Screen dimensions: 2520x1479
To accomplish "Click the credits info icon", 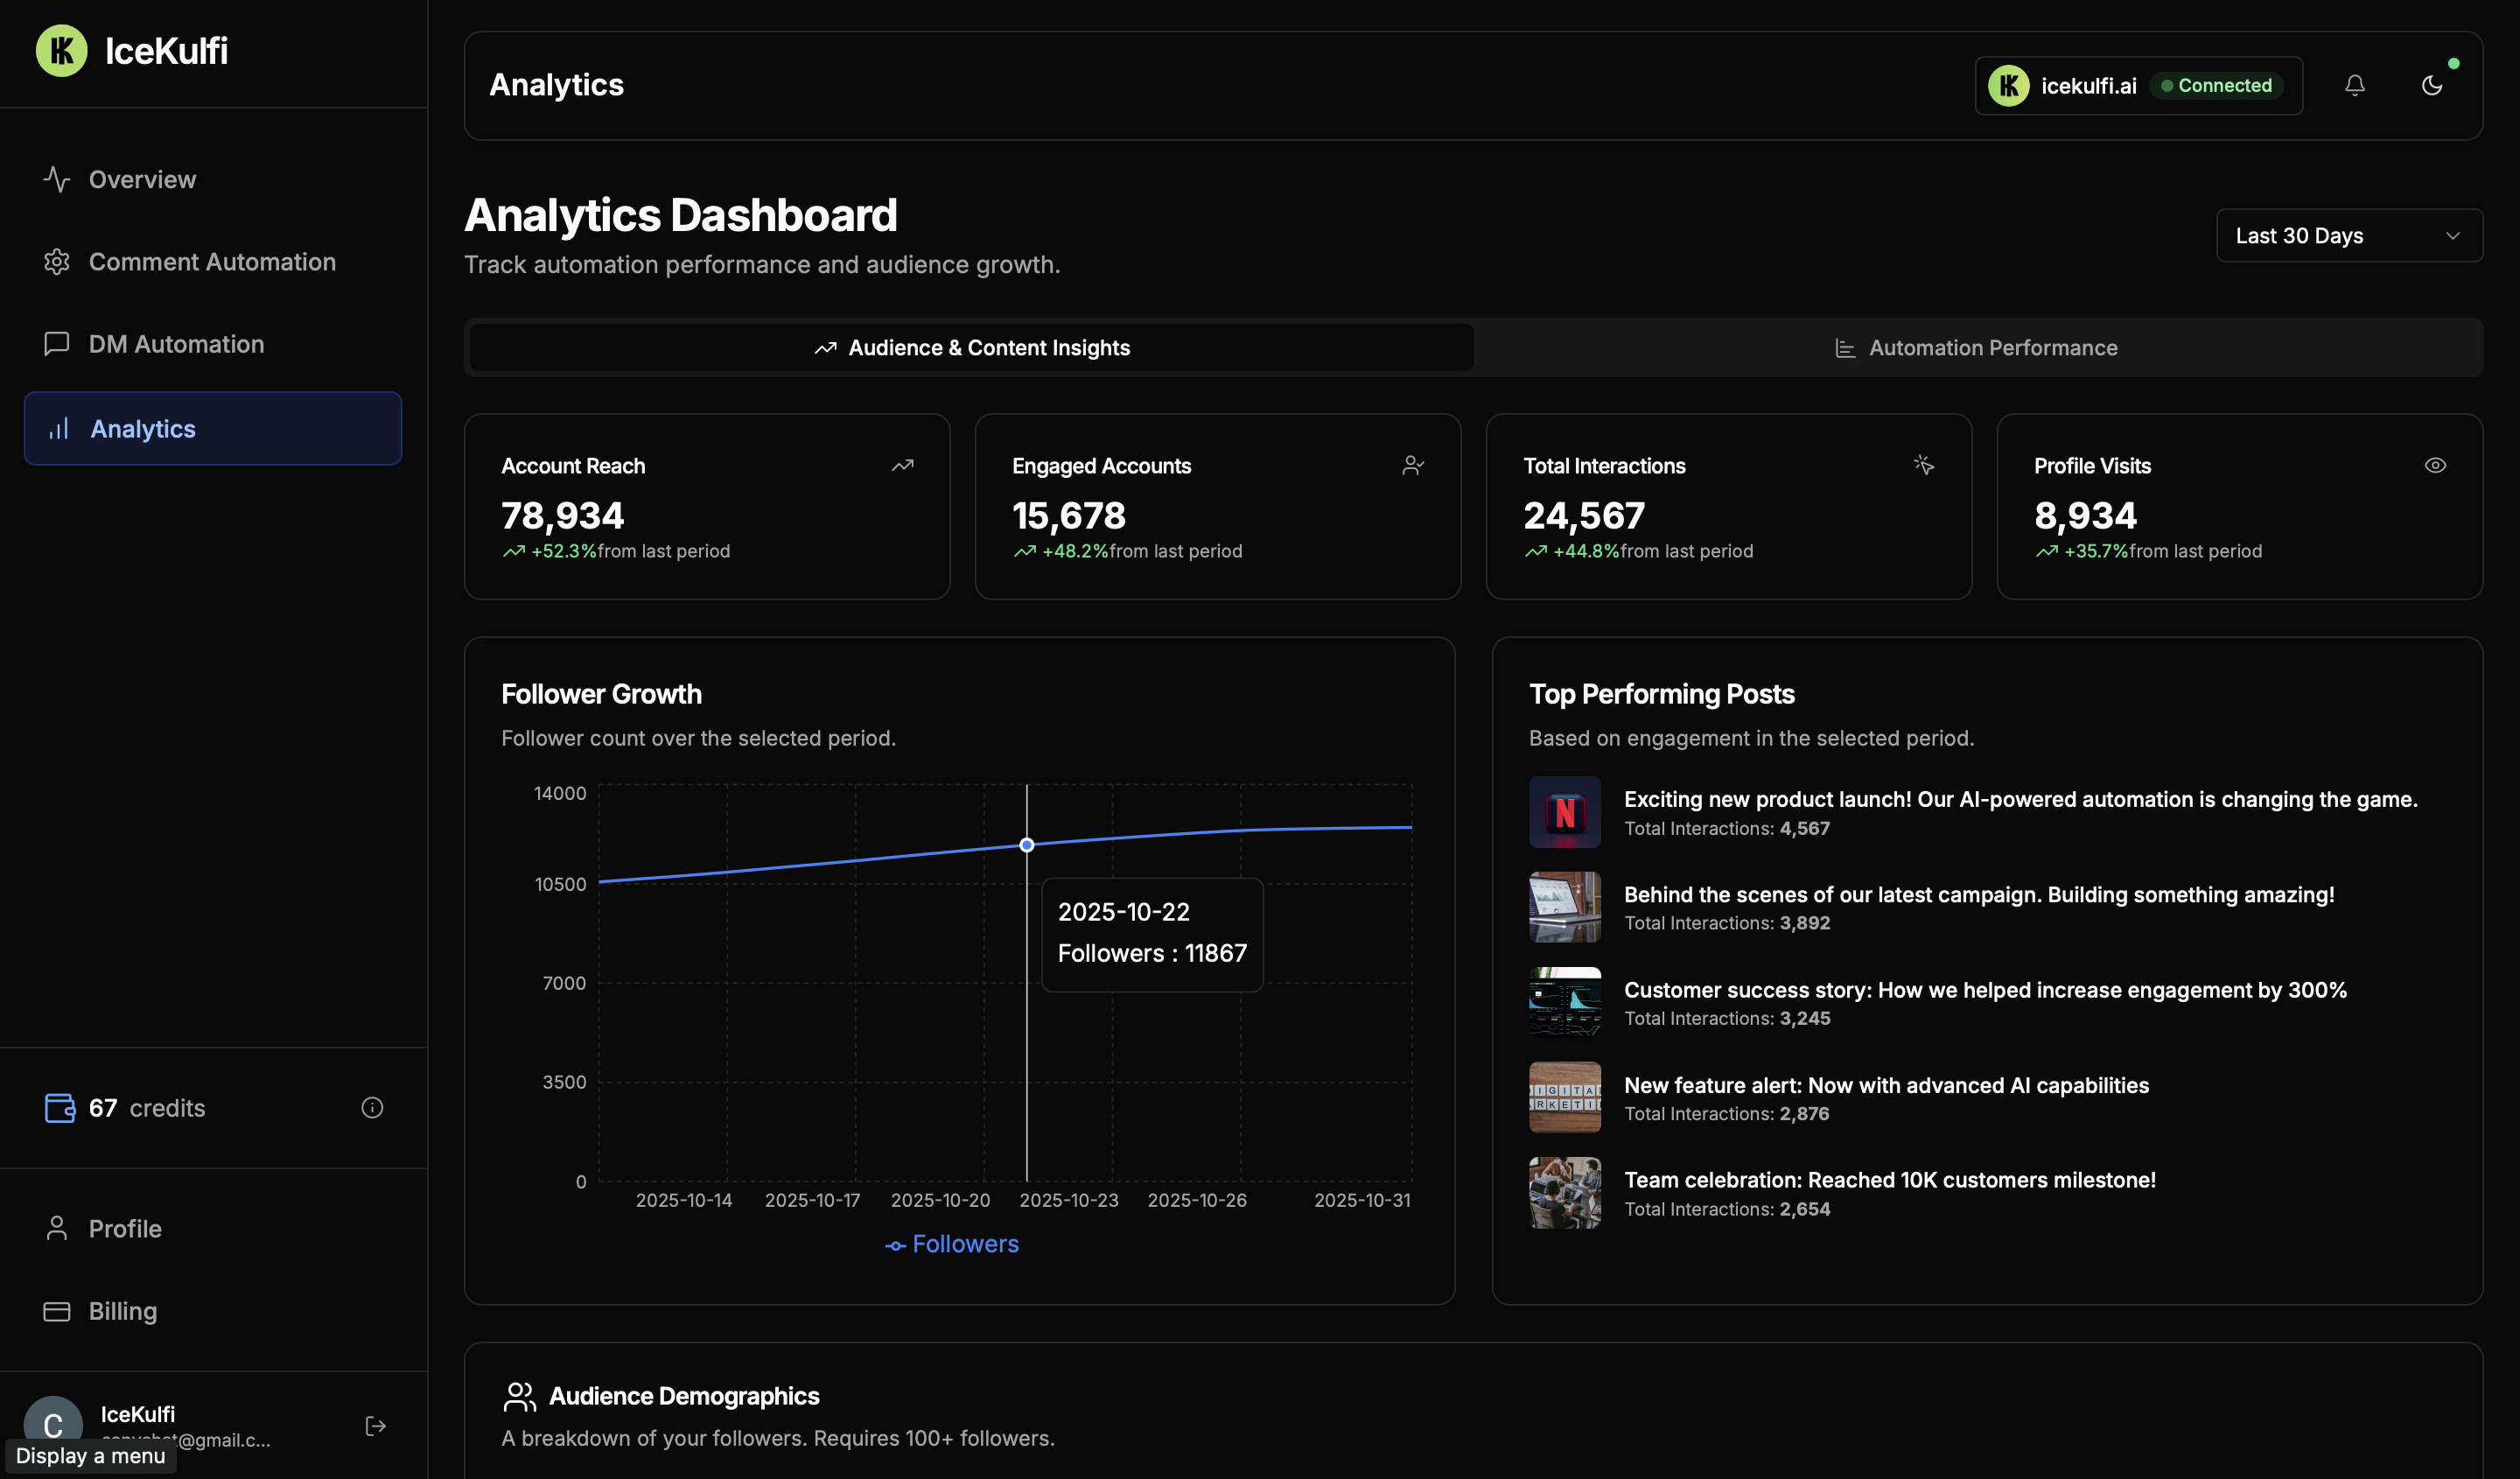I will click(372, 1107).
